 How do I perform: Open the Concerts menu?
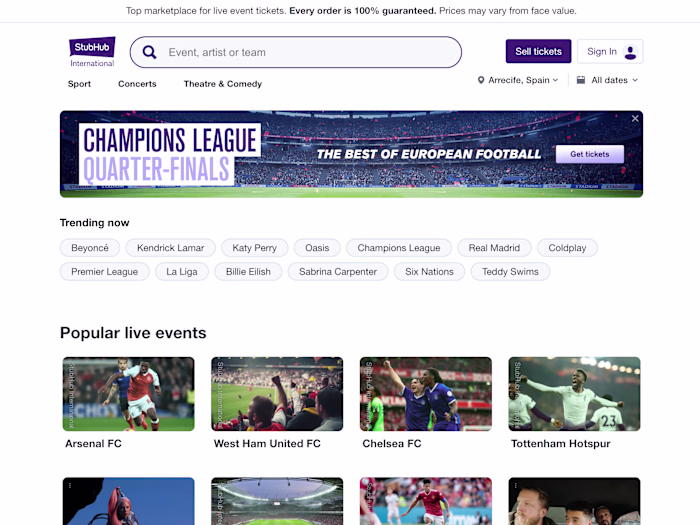137,84
